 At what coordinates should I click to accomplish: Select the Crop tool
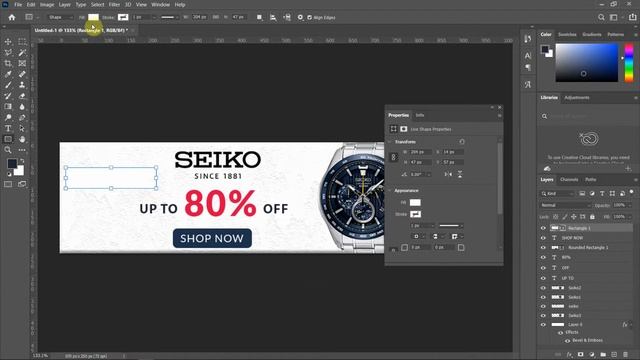coord(8,63)
